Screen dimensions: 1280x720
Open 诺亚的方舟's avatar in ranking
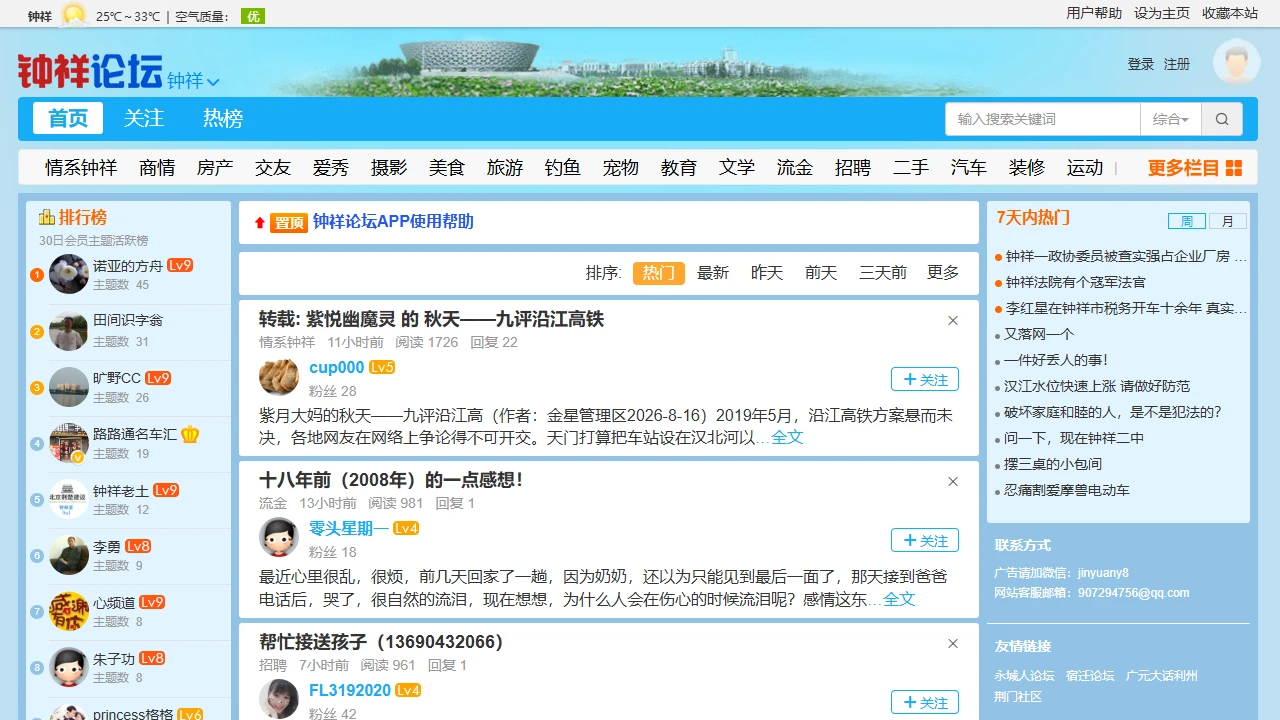[x=69, y=274]
